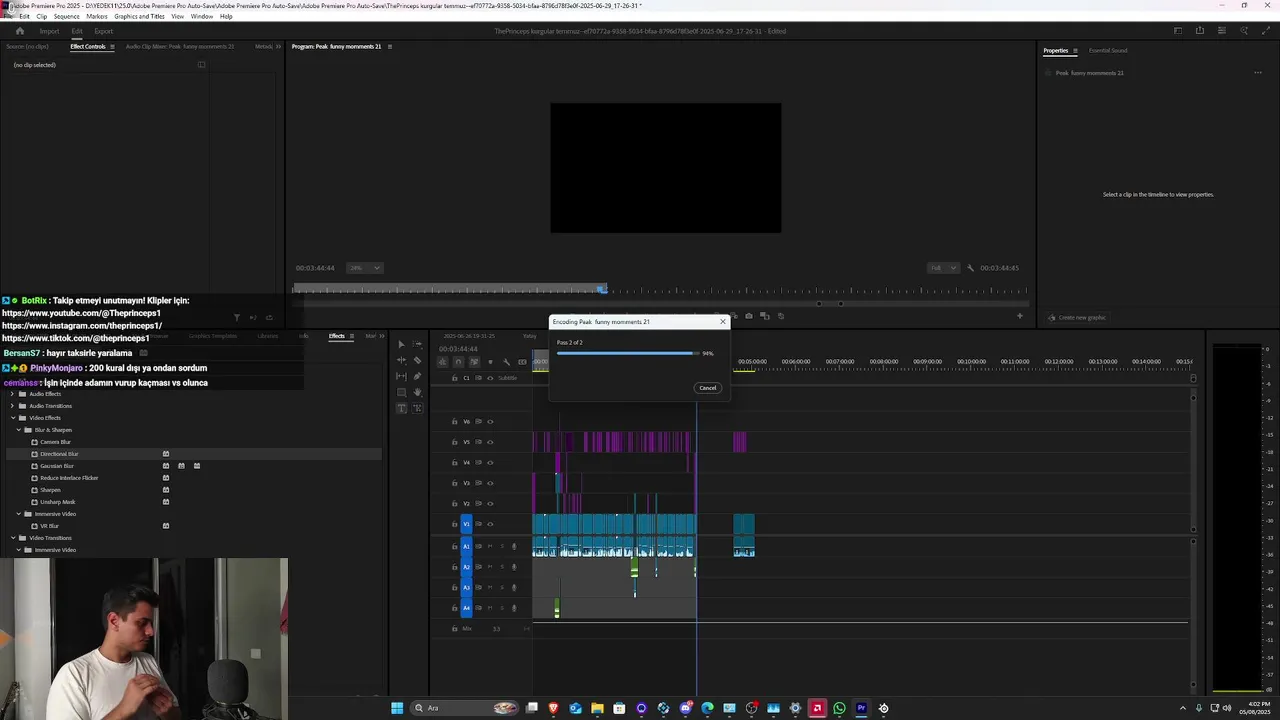
Task: Toggle timeline Snap magnet icon
Action: (x=458, y=362)
